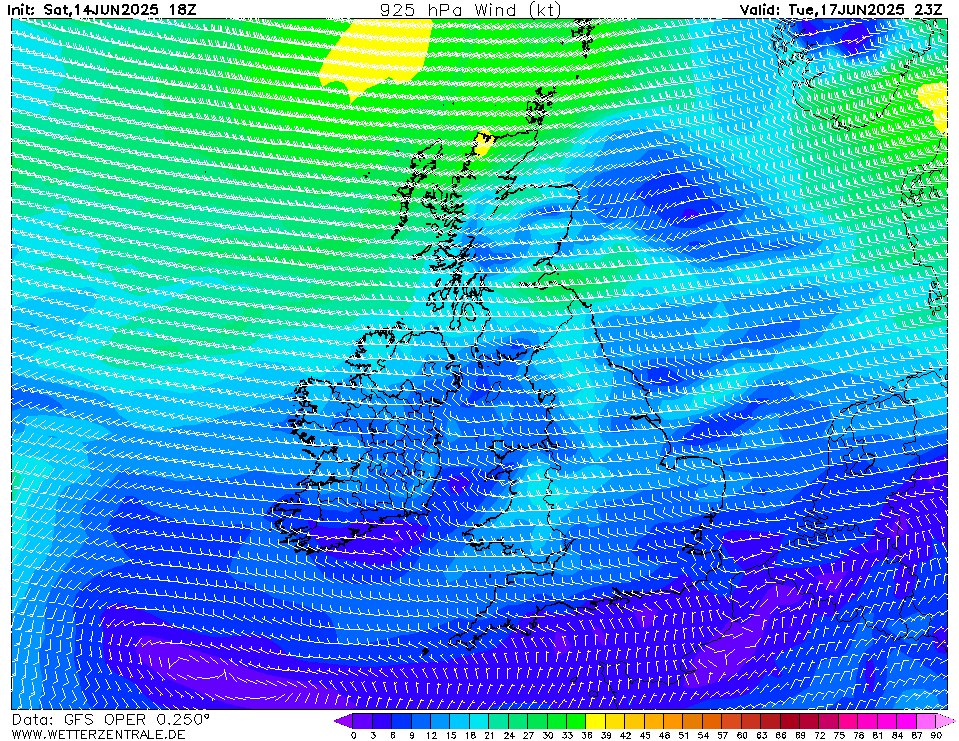Select the 9–12 kt blue legend swatch
Viewport: 959px width, 741px height.
pyautogui.click(x=421, y=721)
